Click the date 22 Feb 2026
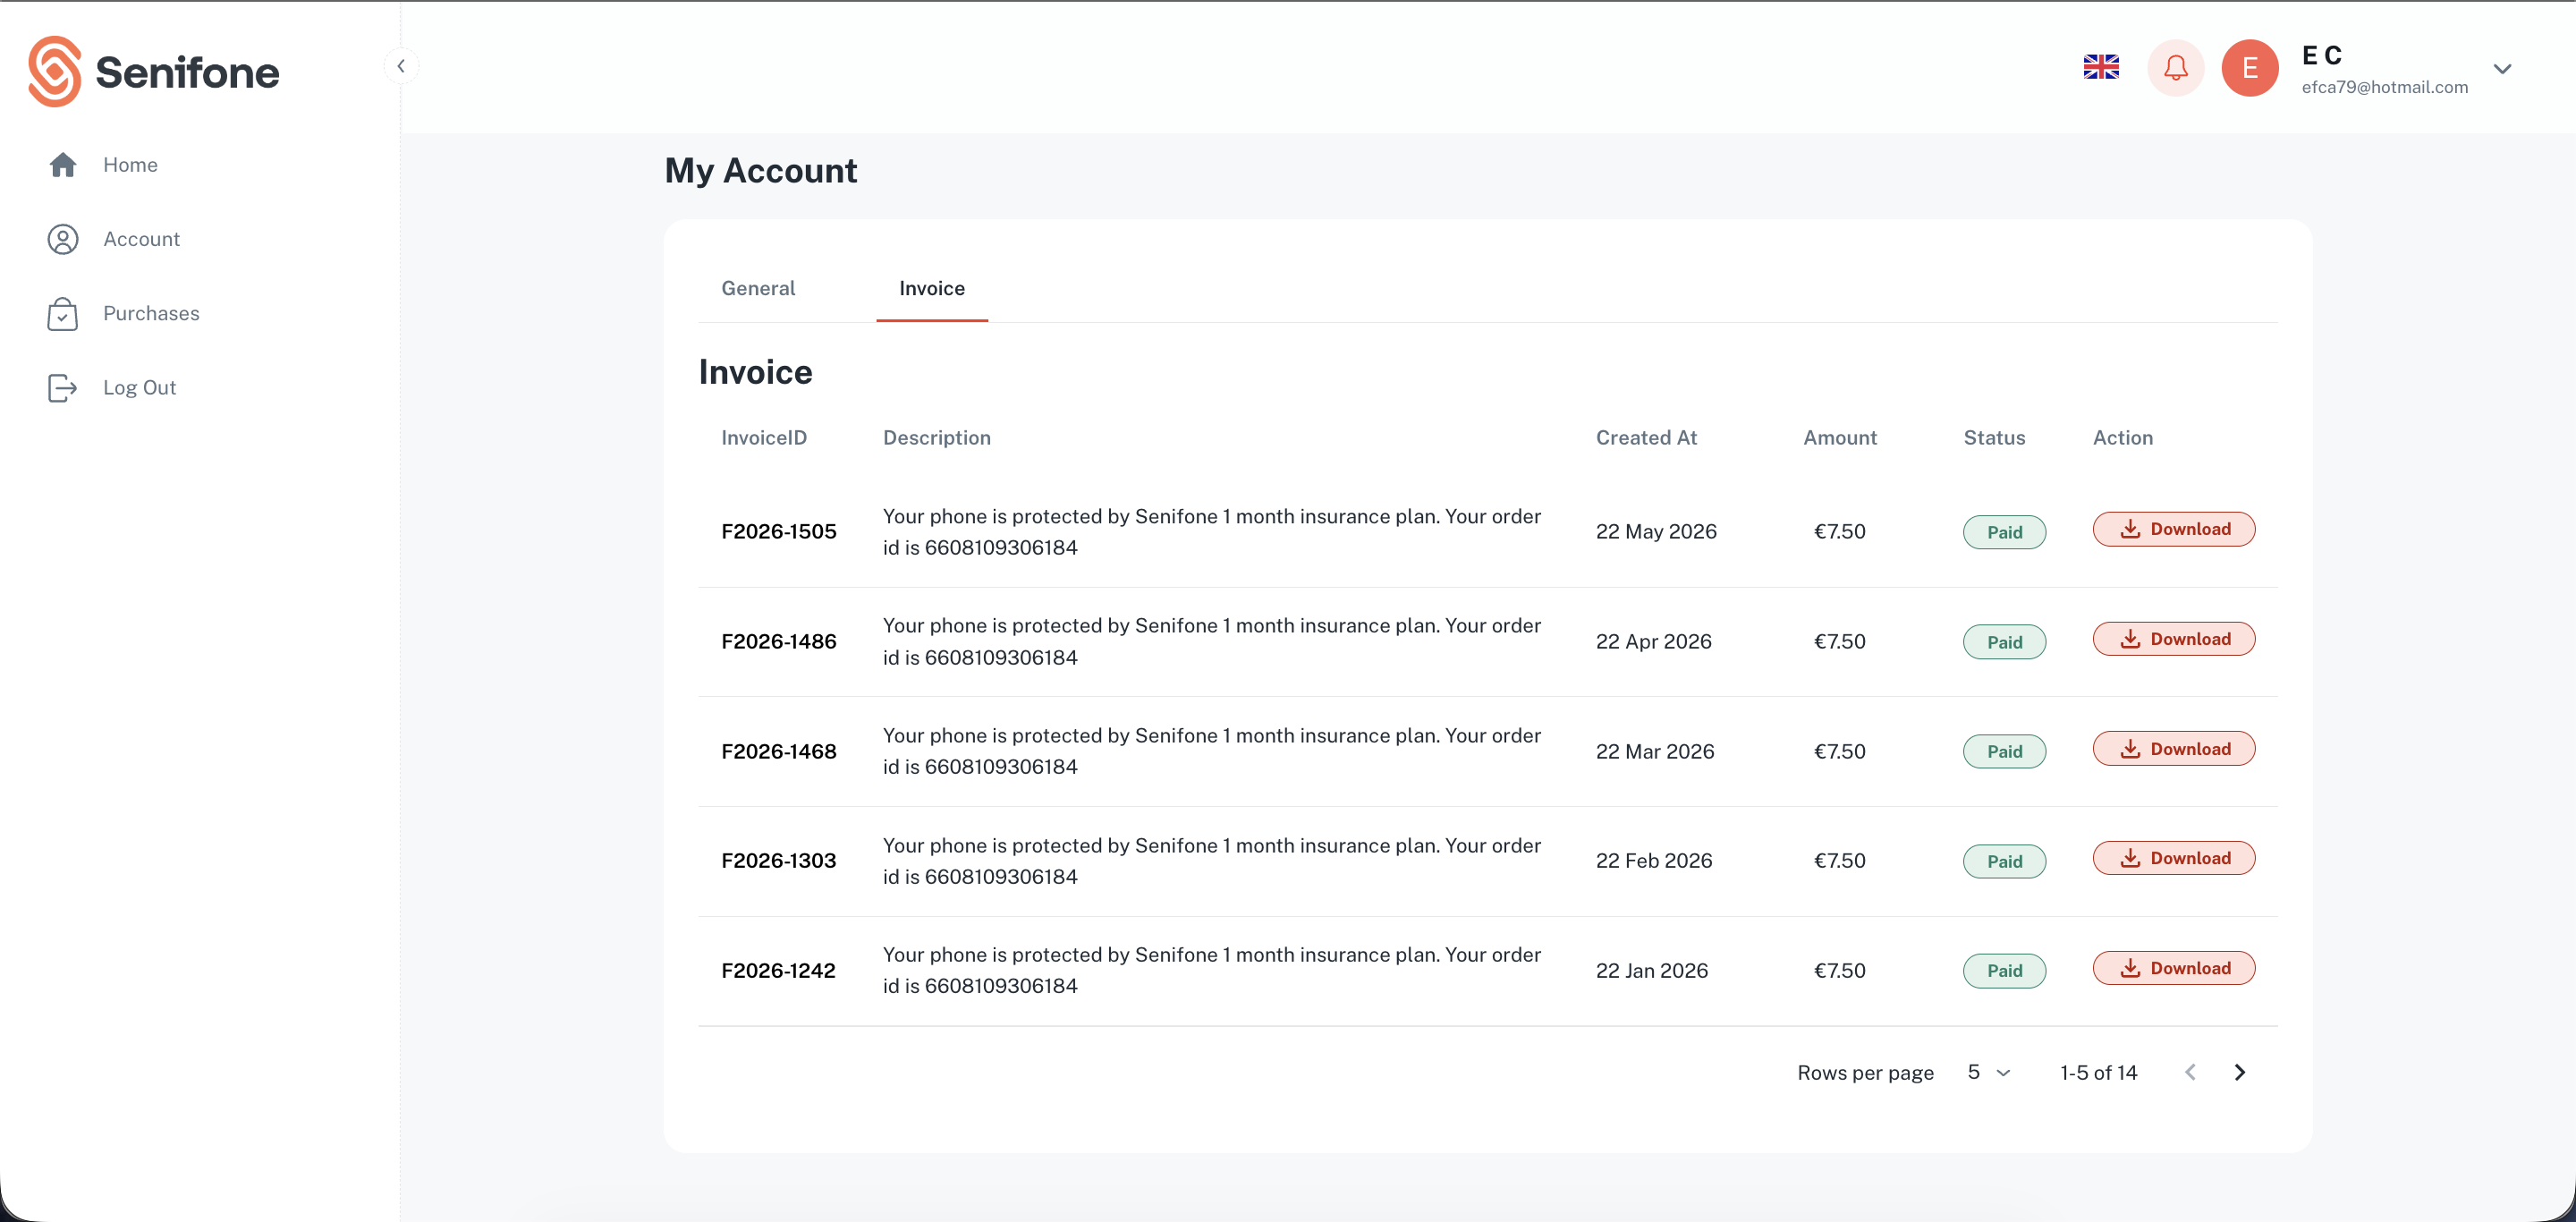The image size is (2576, 1222). (1654, 860)
